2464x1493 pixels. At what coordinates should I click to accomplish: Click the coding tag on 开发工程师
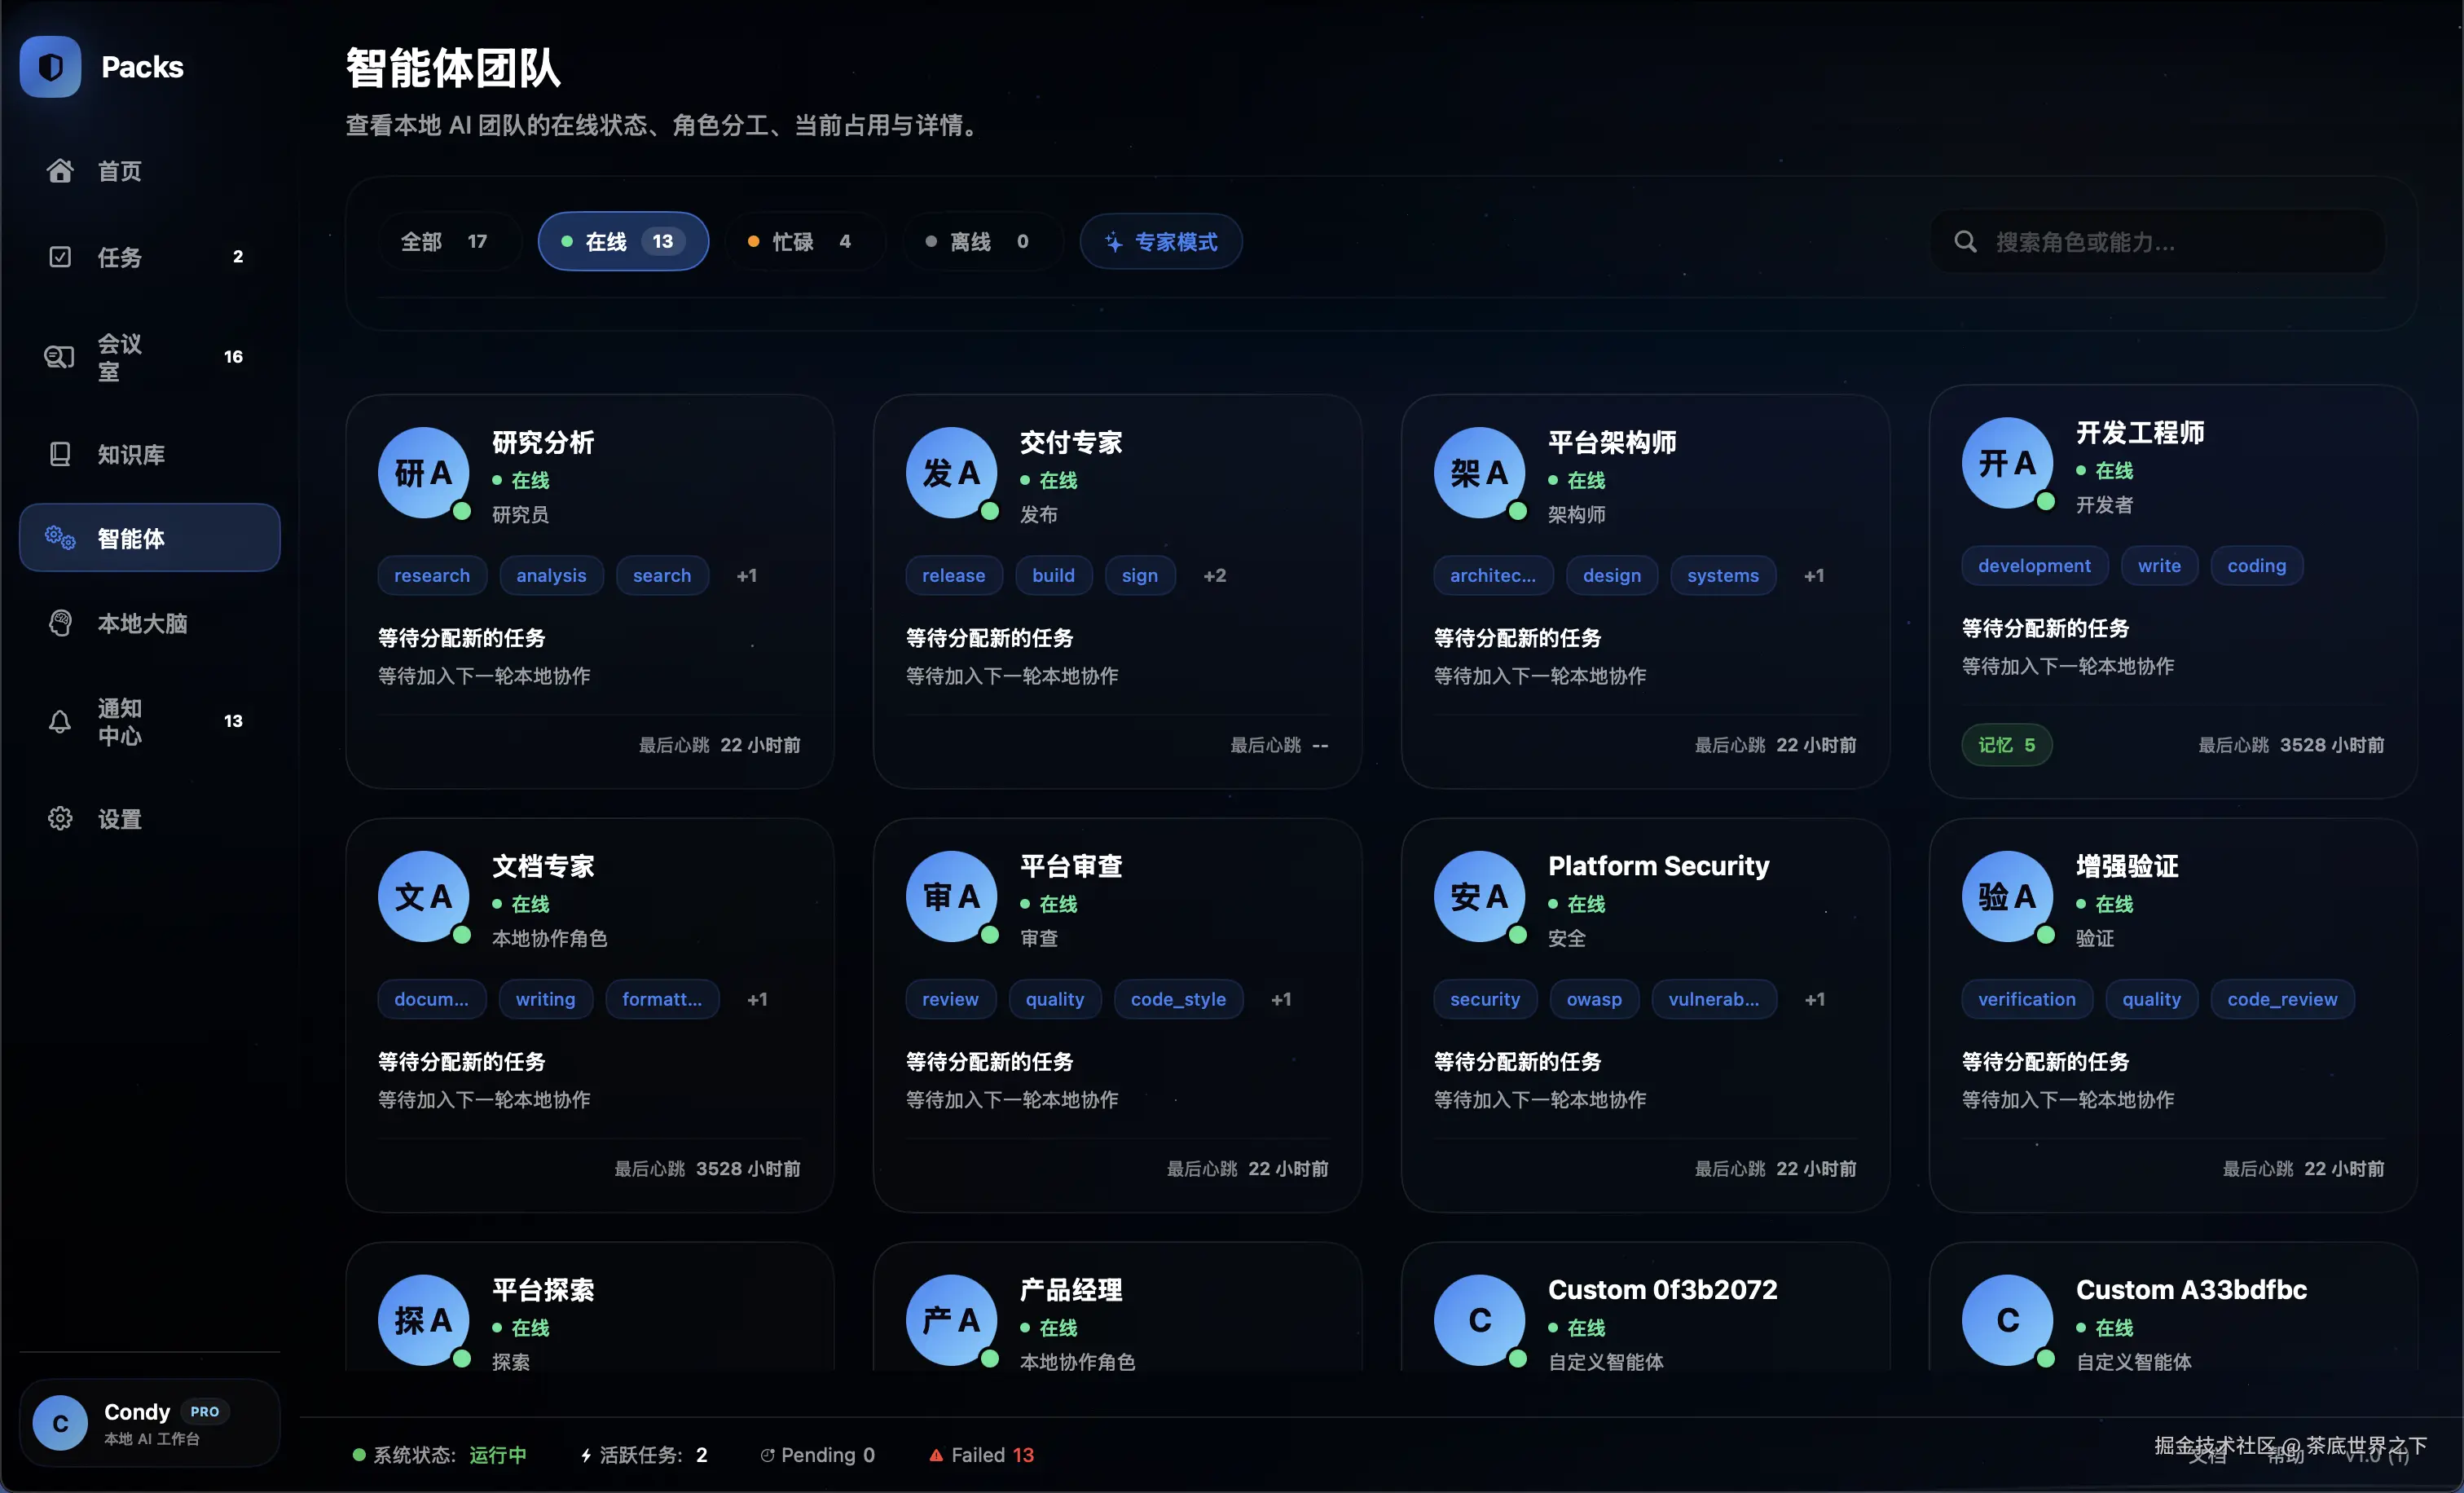coord(2257,566)
